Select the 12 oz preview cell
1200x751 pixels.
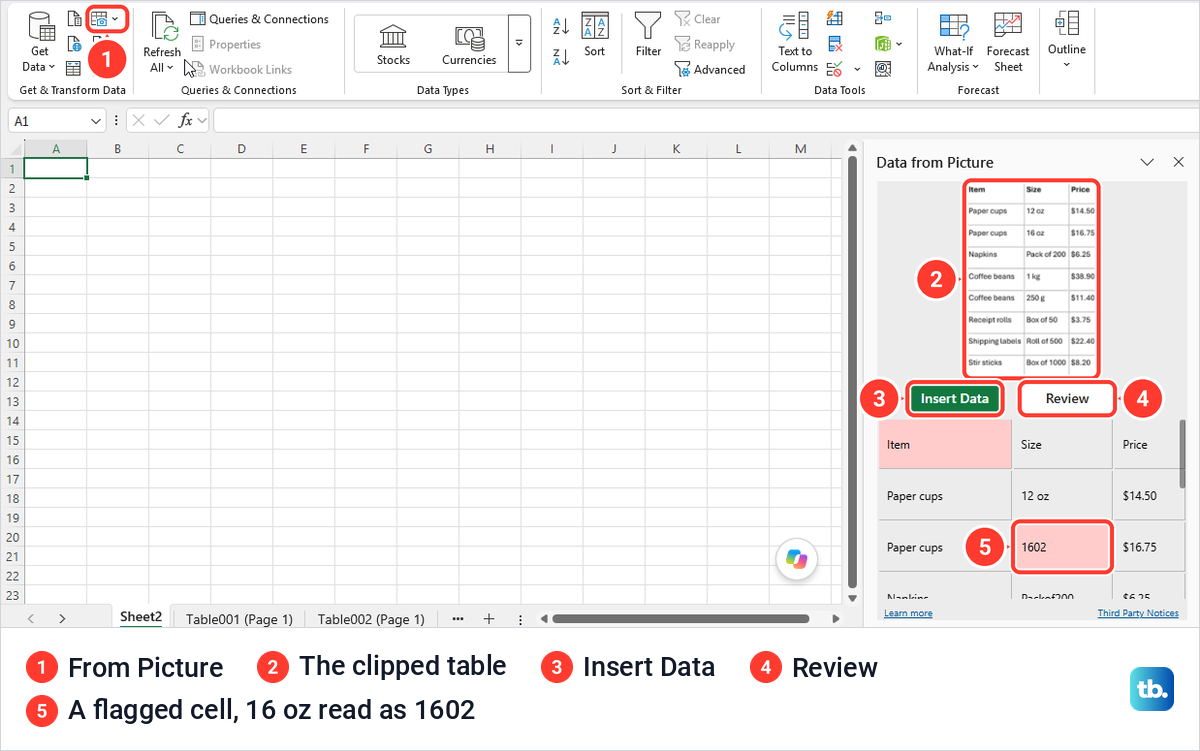tap(1062, 496)
